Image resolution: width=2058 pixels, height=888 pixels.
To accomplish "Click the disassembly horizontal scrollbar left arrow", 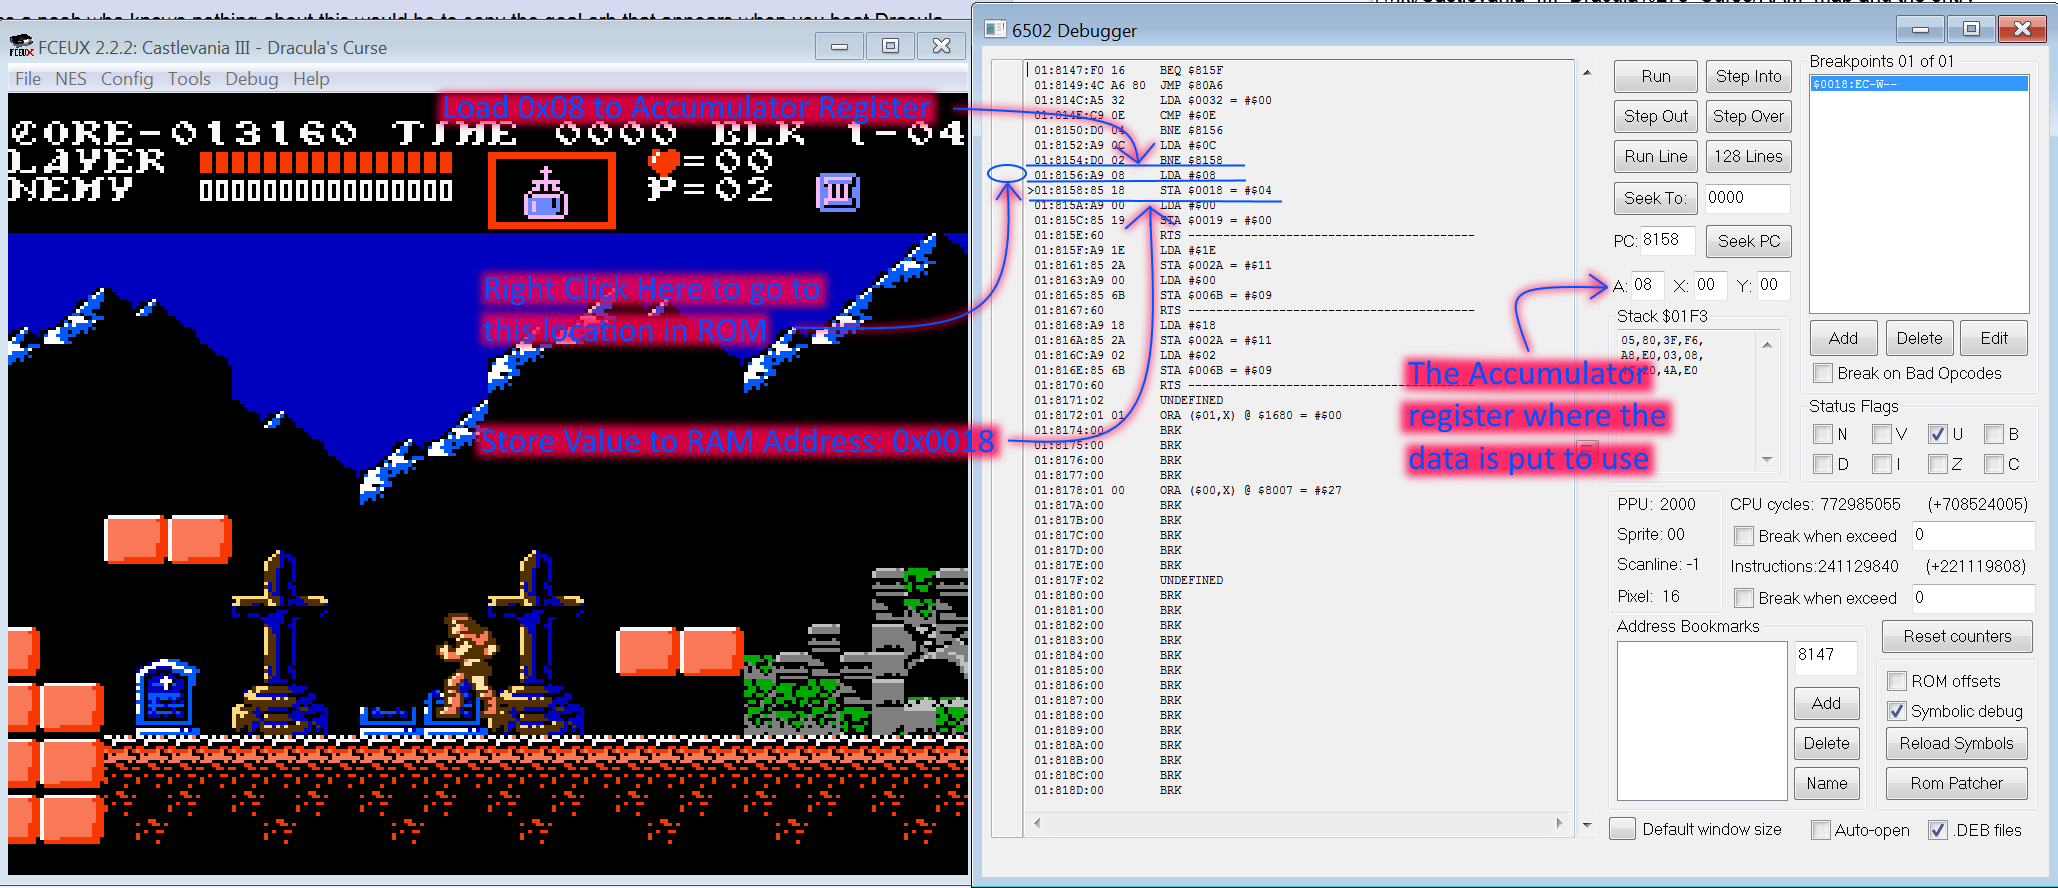I will click(x=1037, y=823).
